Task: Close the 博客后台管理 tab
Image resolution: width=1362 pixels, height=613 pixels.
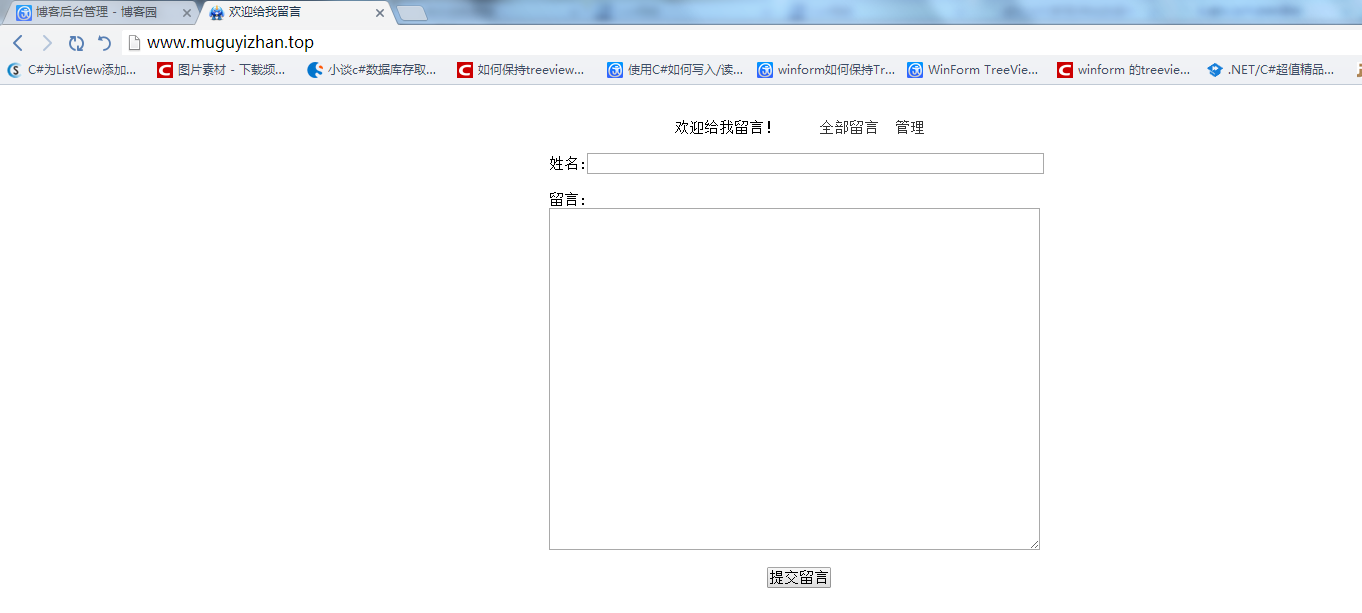Action: pos(186,13)
